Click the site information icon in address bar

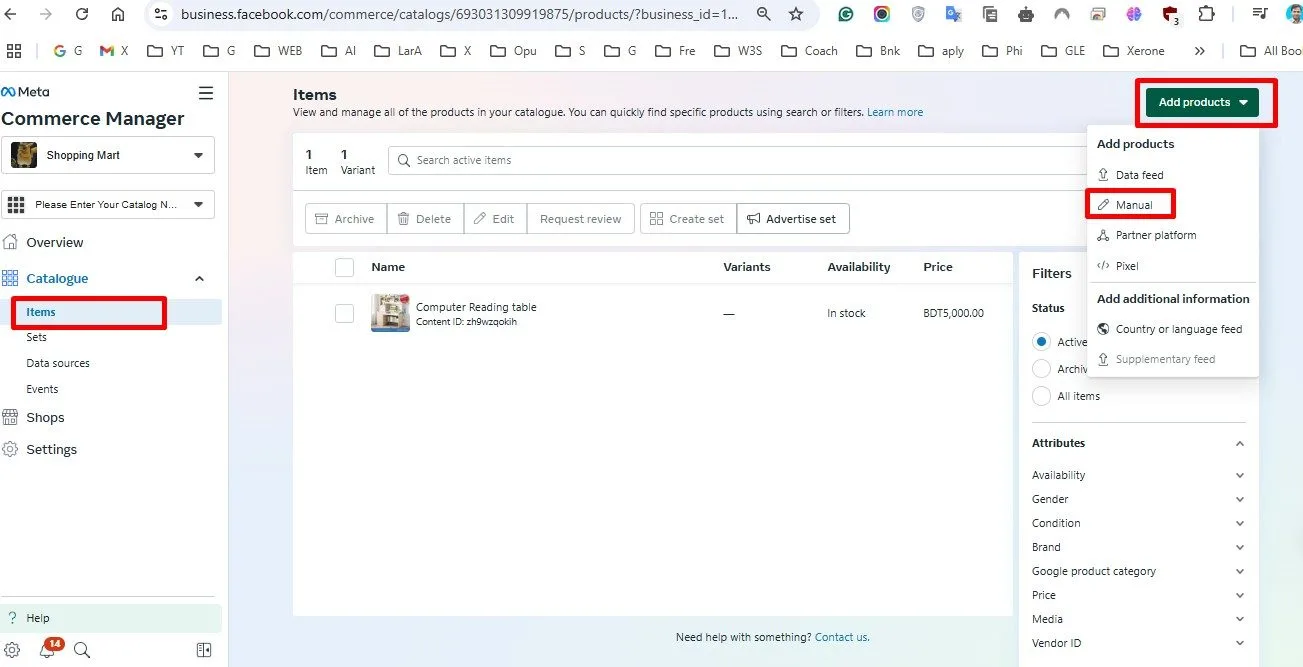160,14
